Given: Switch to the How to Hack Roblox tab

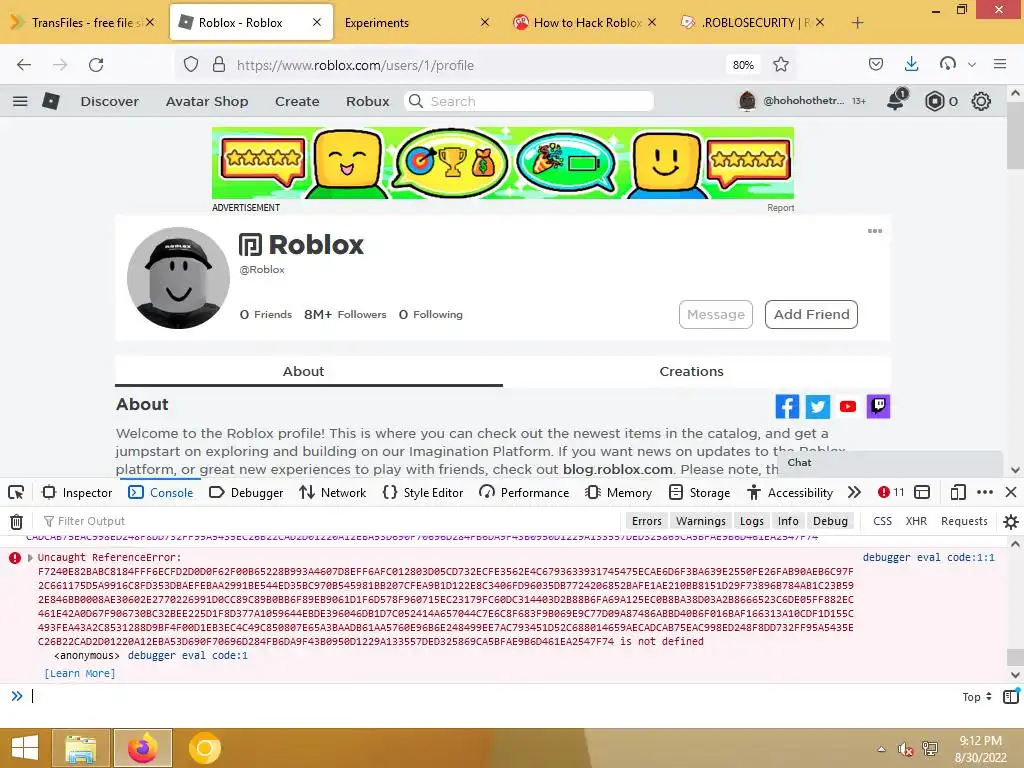Looking at the screenshot, I should [584, 22].
